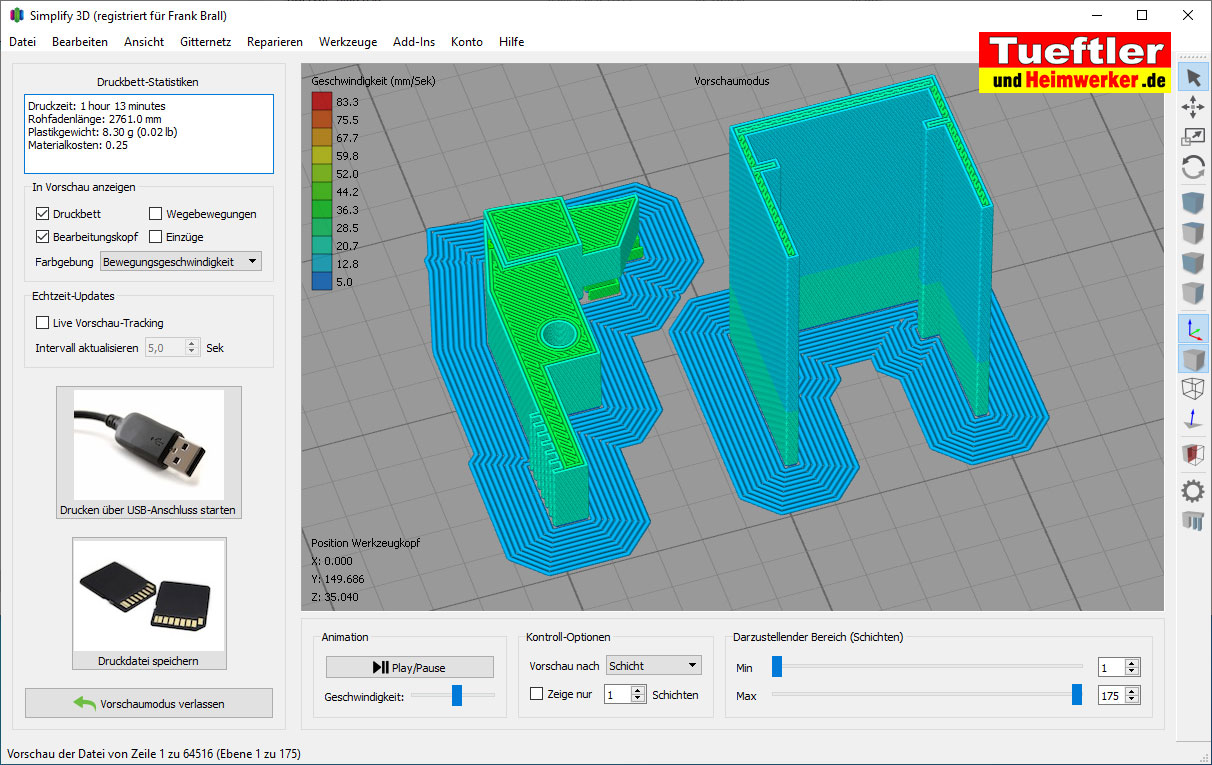Click the blue 5.0 legend swatch
The width and height of the screenshot is (1212, 765).
(321, 282)
